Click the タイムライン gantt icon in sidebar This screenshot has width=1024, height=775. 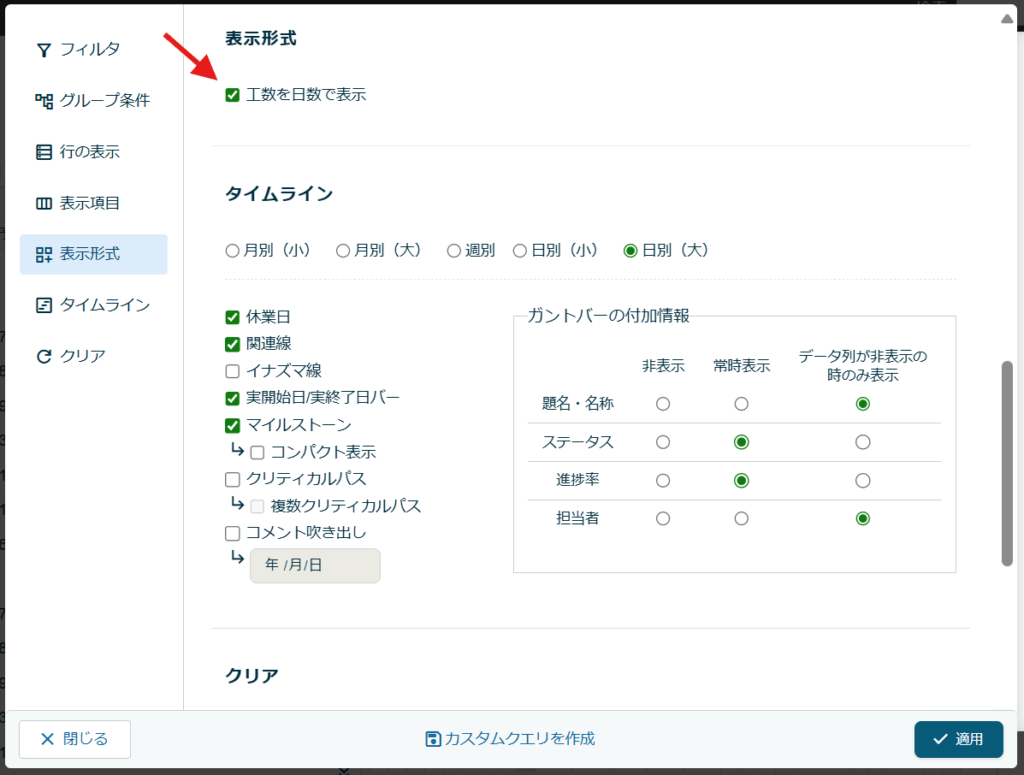[x=43, y=305]
